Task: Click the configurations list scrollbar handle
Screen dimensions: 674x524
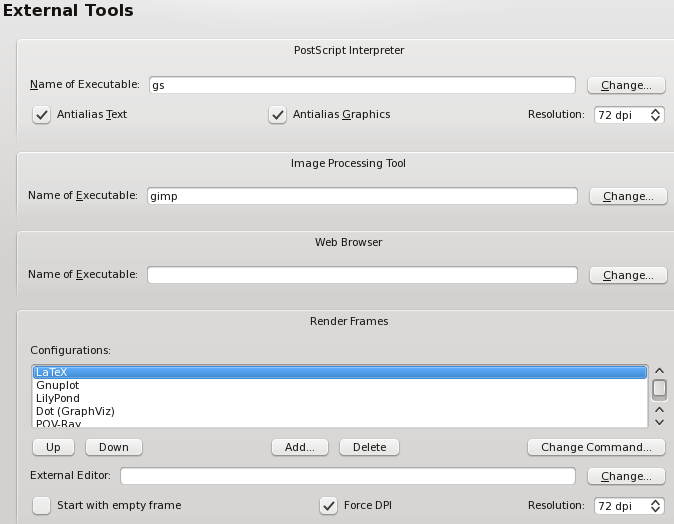Action: point(659,388)
